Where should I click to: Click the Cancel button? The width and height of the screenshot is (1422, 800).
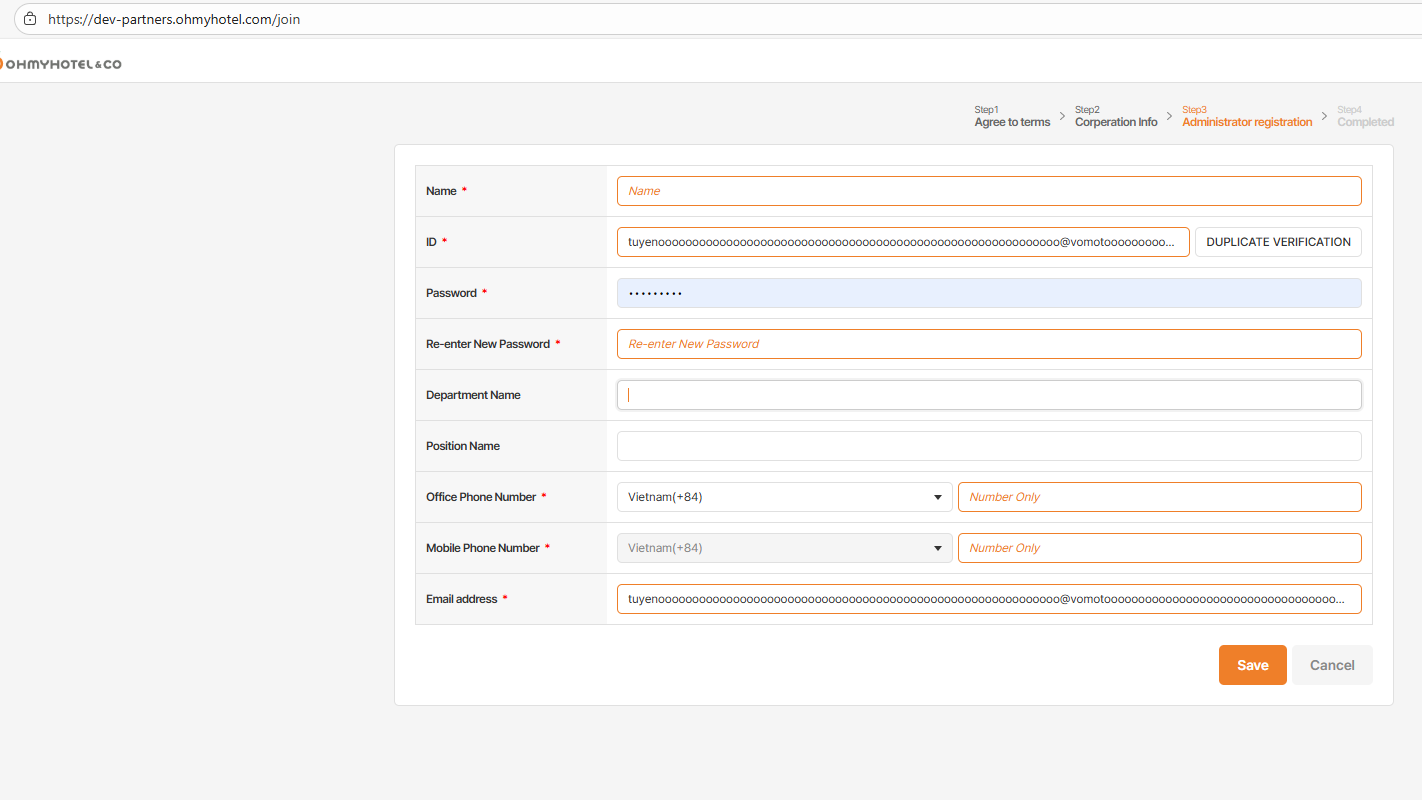click(1332, 665)
